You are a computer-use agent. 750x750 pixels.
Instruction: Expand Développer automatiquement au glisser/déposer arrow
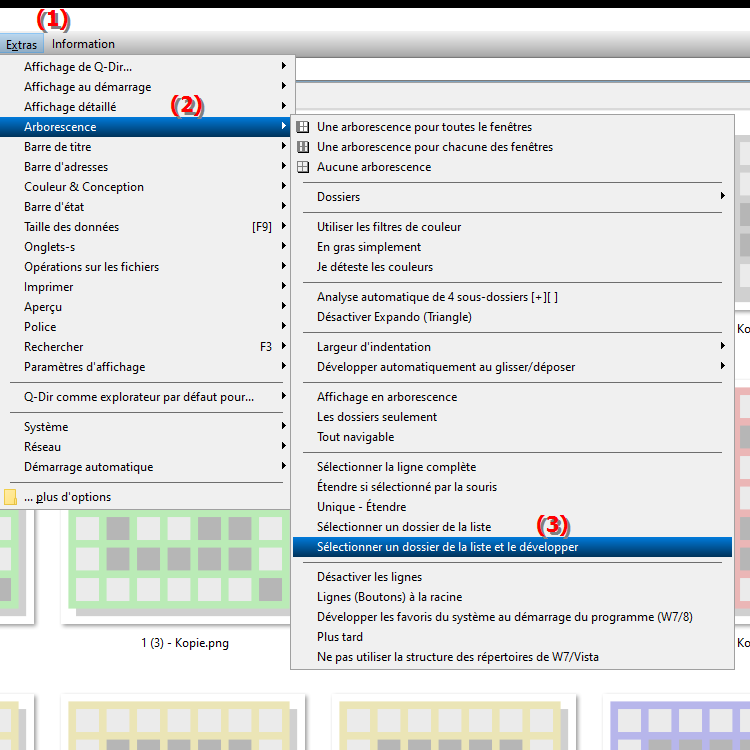click(x=723, y=366)
